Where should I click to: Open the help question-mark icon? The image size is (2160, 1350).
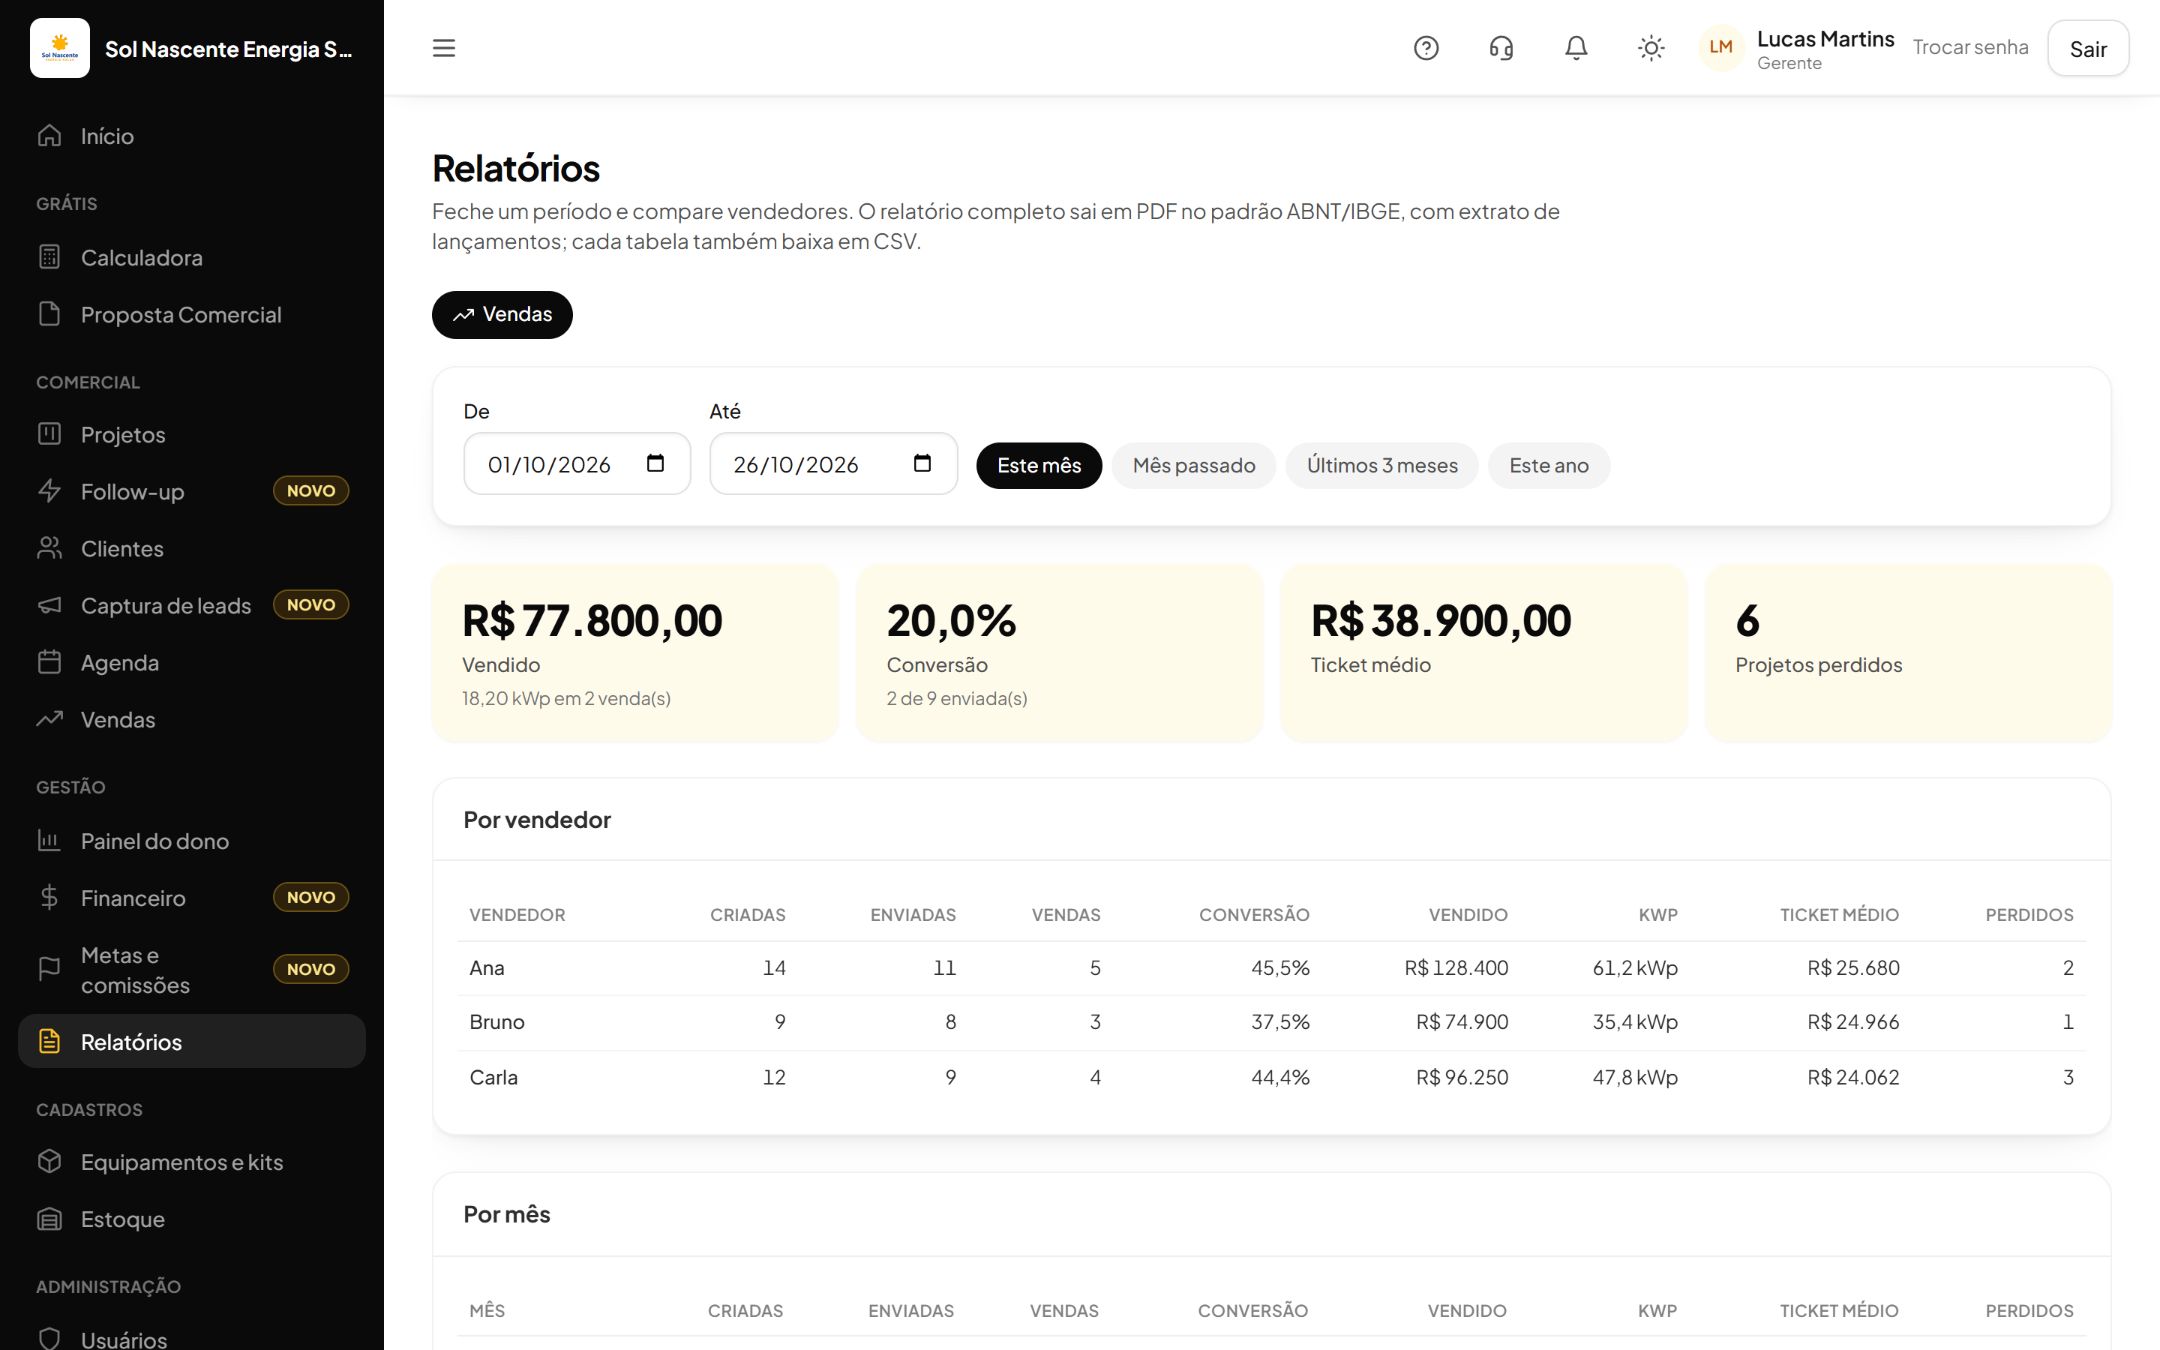point(1426,48)
